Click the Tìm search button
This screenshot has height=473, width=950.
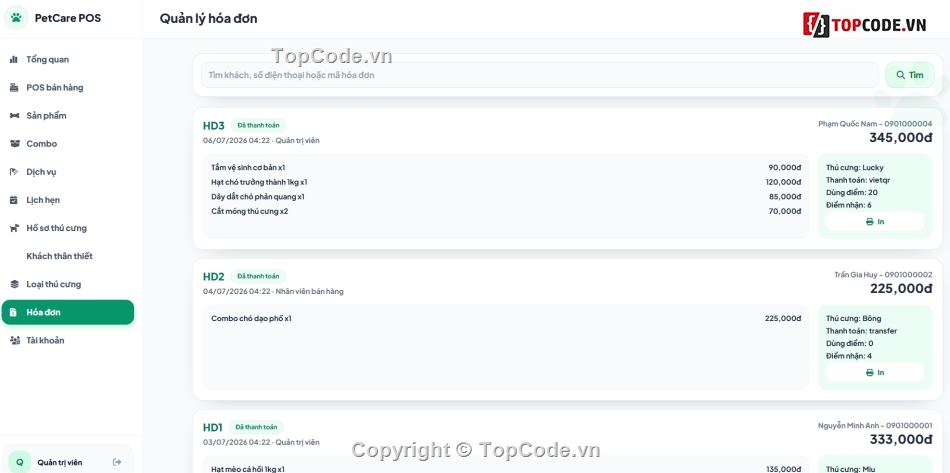coord(909,75)
